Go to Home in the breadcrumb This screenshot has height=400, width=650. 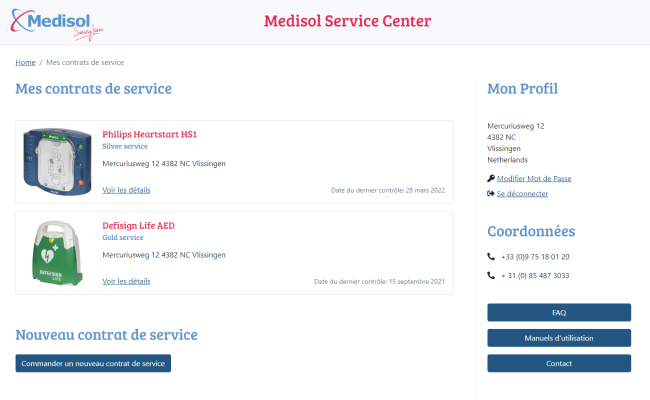click(25, 62)
